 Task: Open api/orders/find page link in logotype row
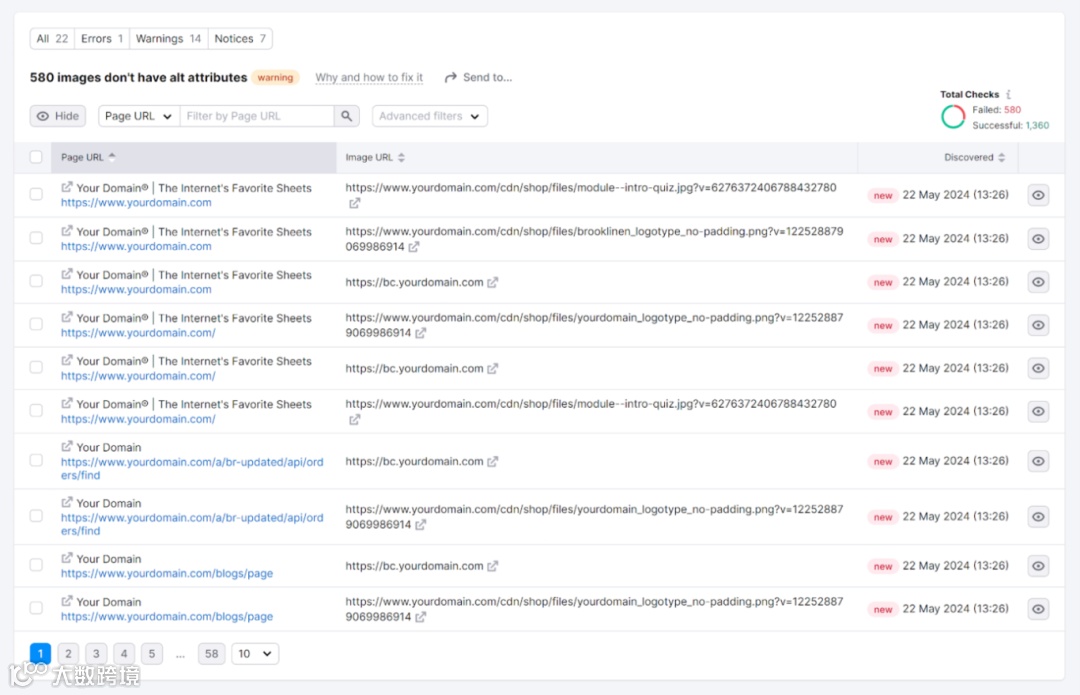coord(191,524)
